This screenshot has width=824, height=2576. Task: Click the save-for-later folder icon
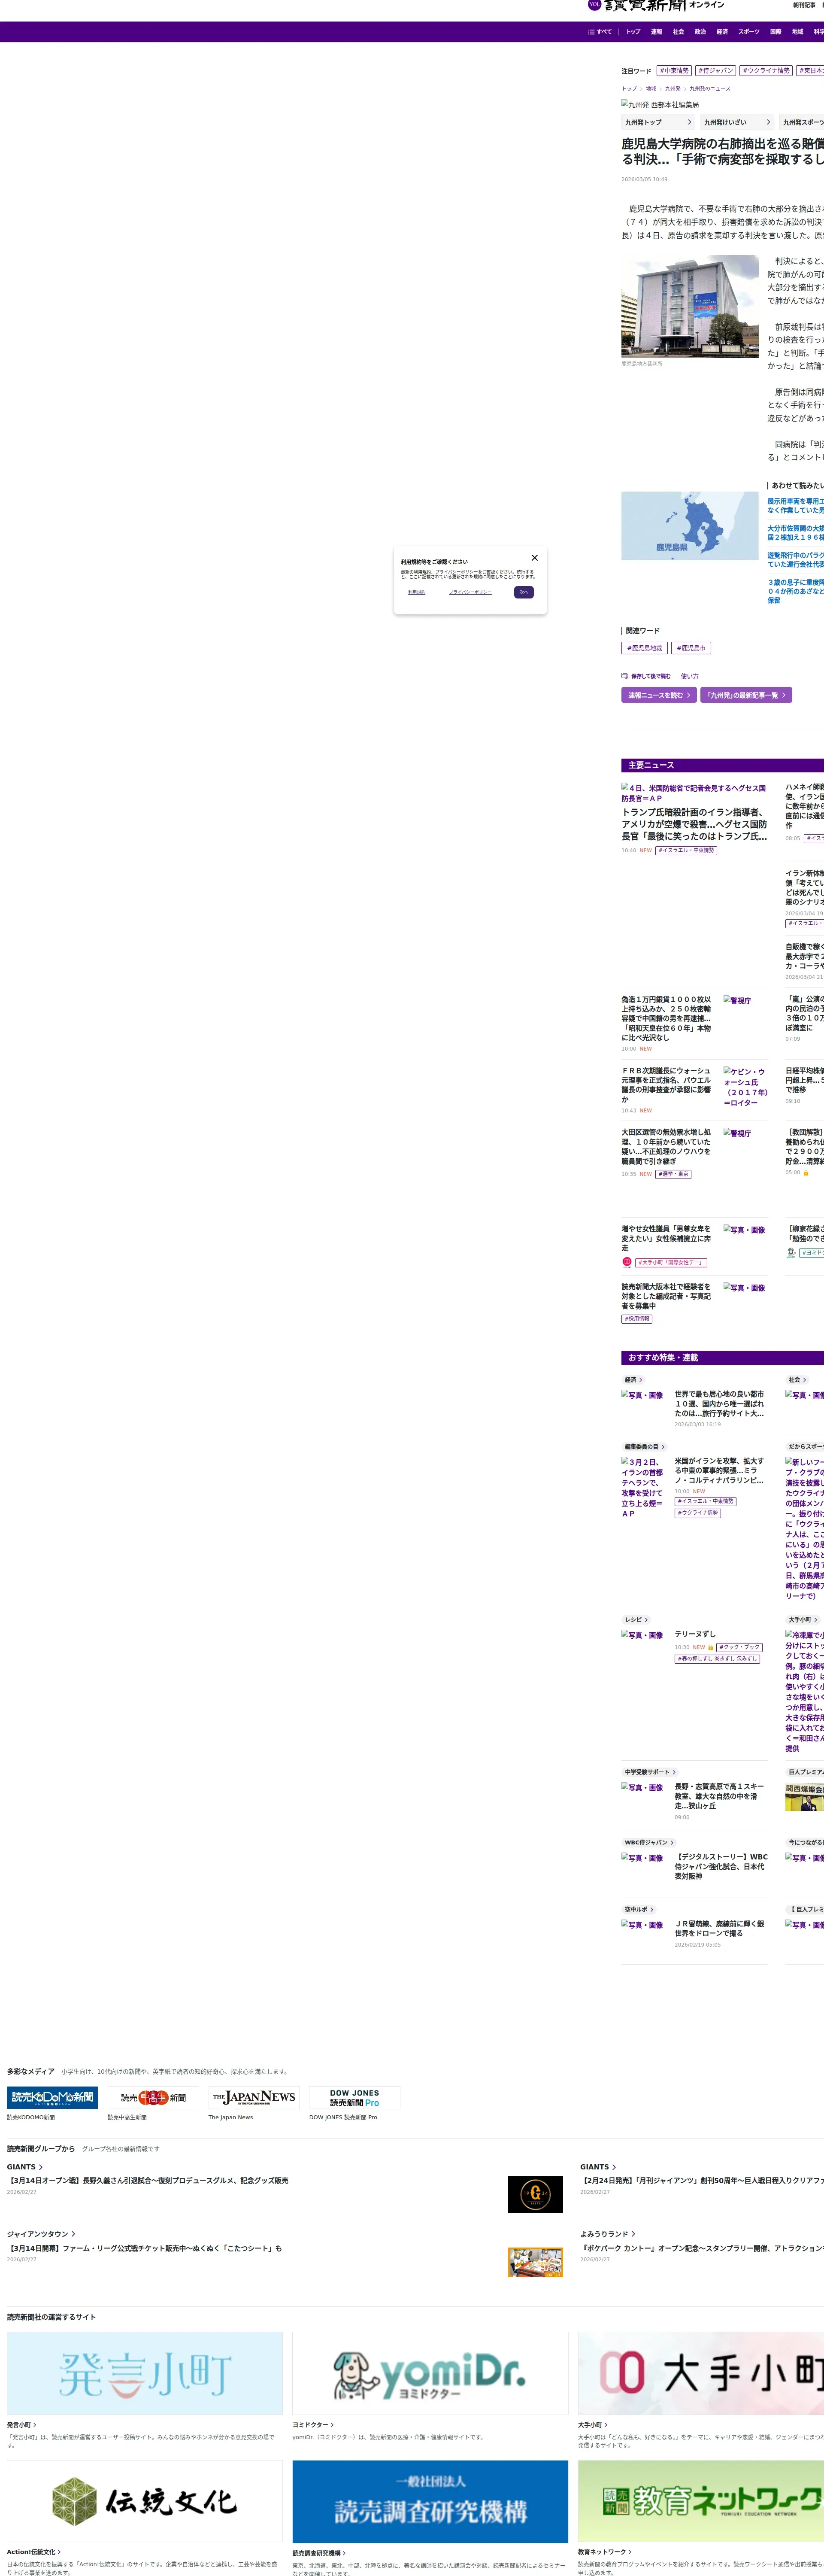[625, 676]
